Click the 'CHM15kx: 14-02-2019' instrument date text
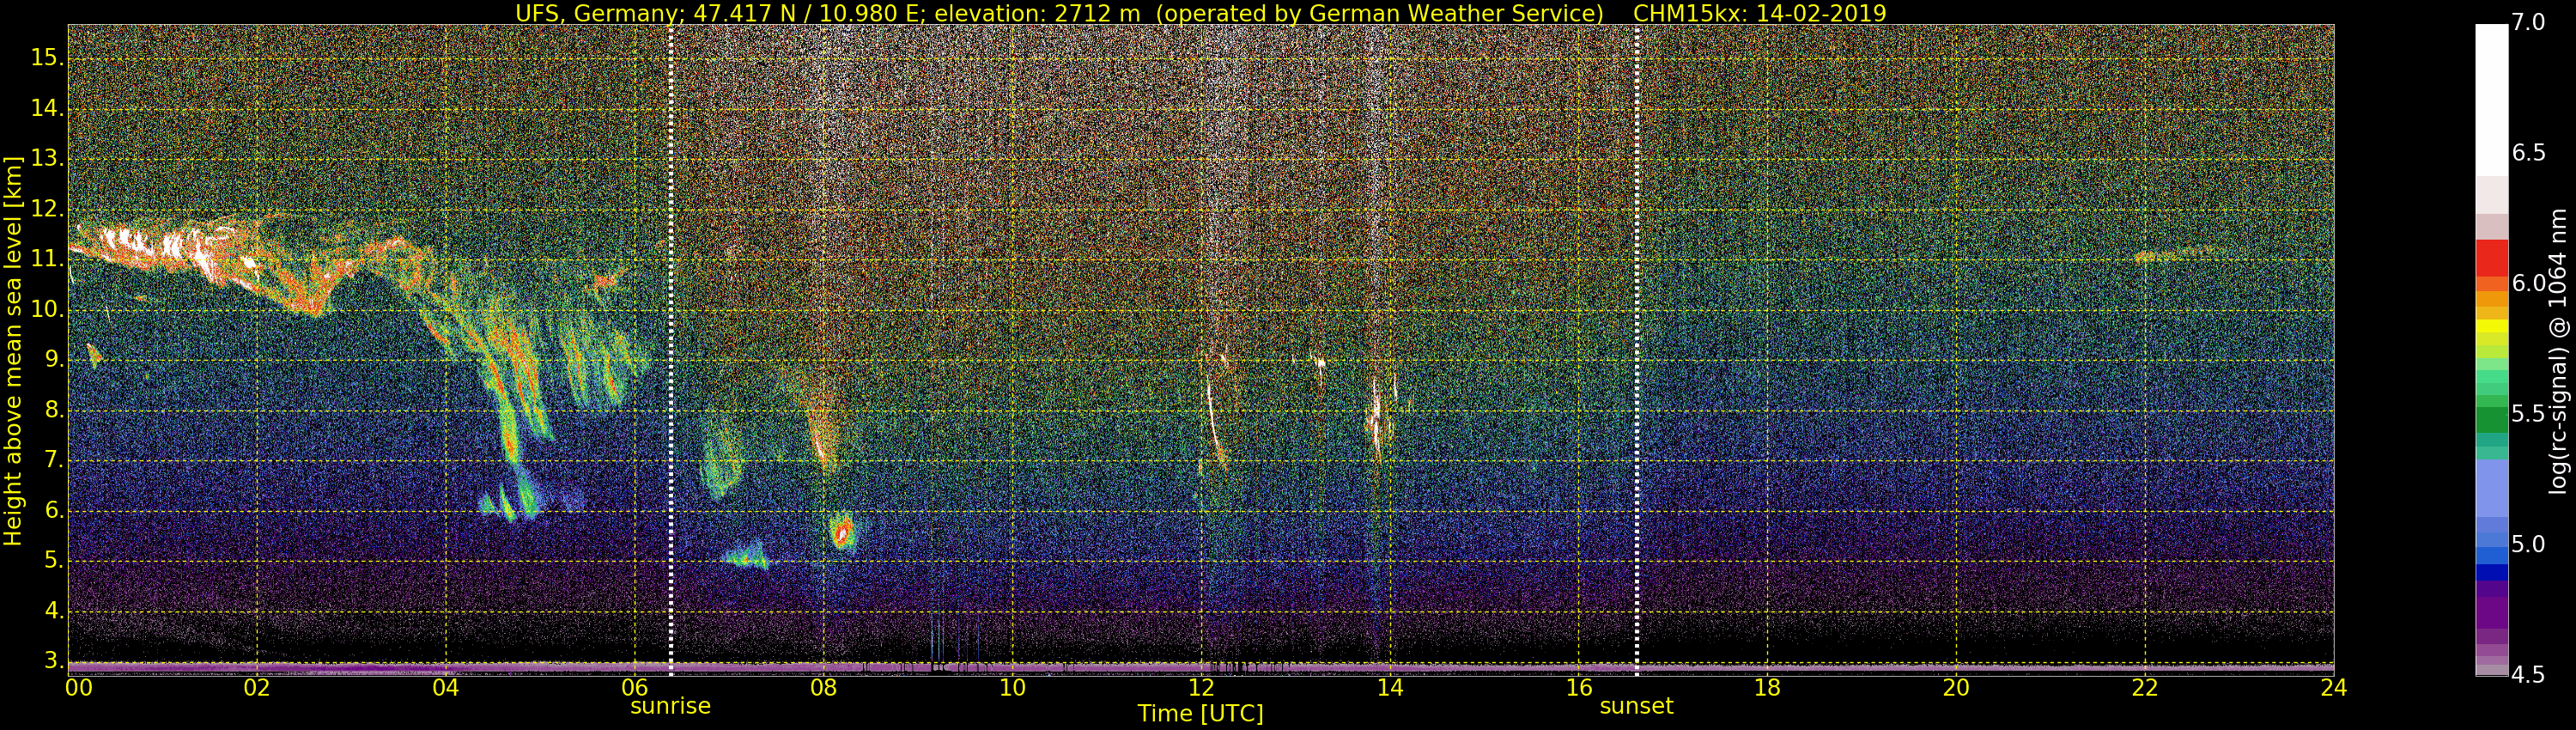 (1759, 13)
